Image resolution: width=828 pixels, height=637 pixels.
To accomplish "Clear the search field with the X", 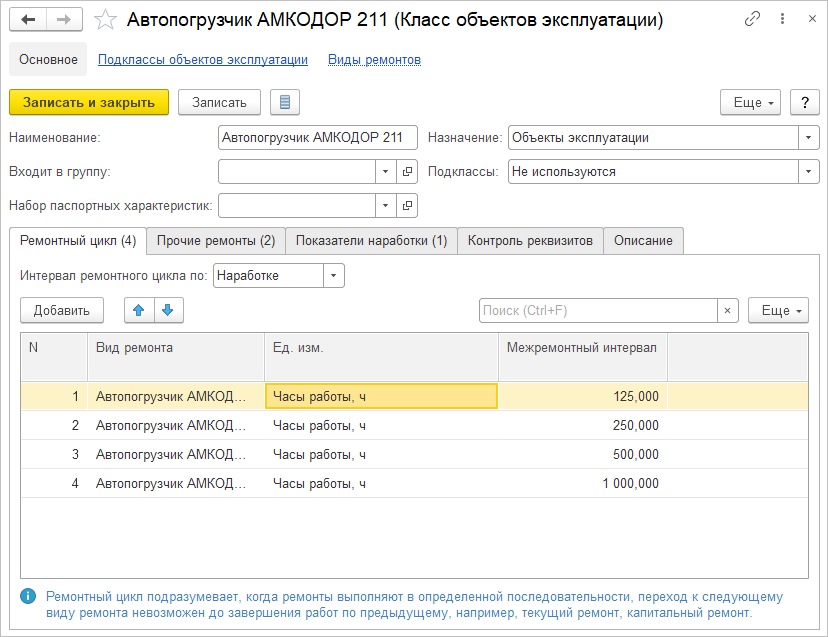I will pyautogui.click(x=728, y=311).
